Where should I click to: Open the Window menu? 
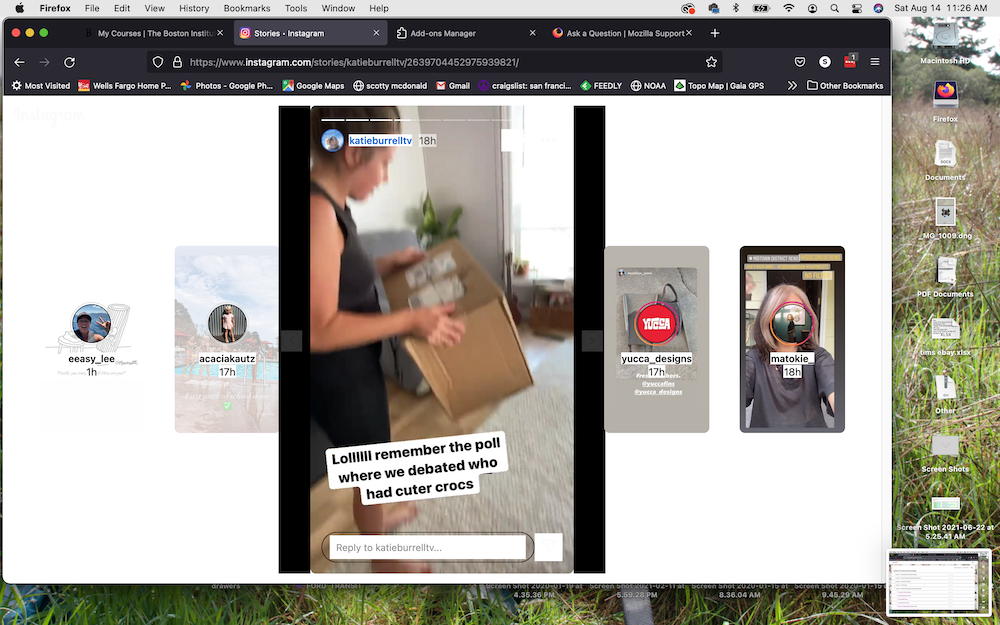[338, 8]
